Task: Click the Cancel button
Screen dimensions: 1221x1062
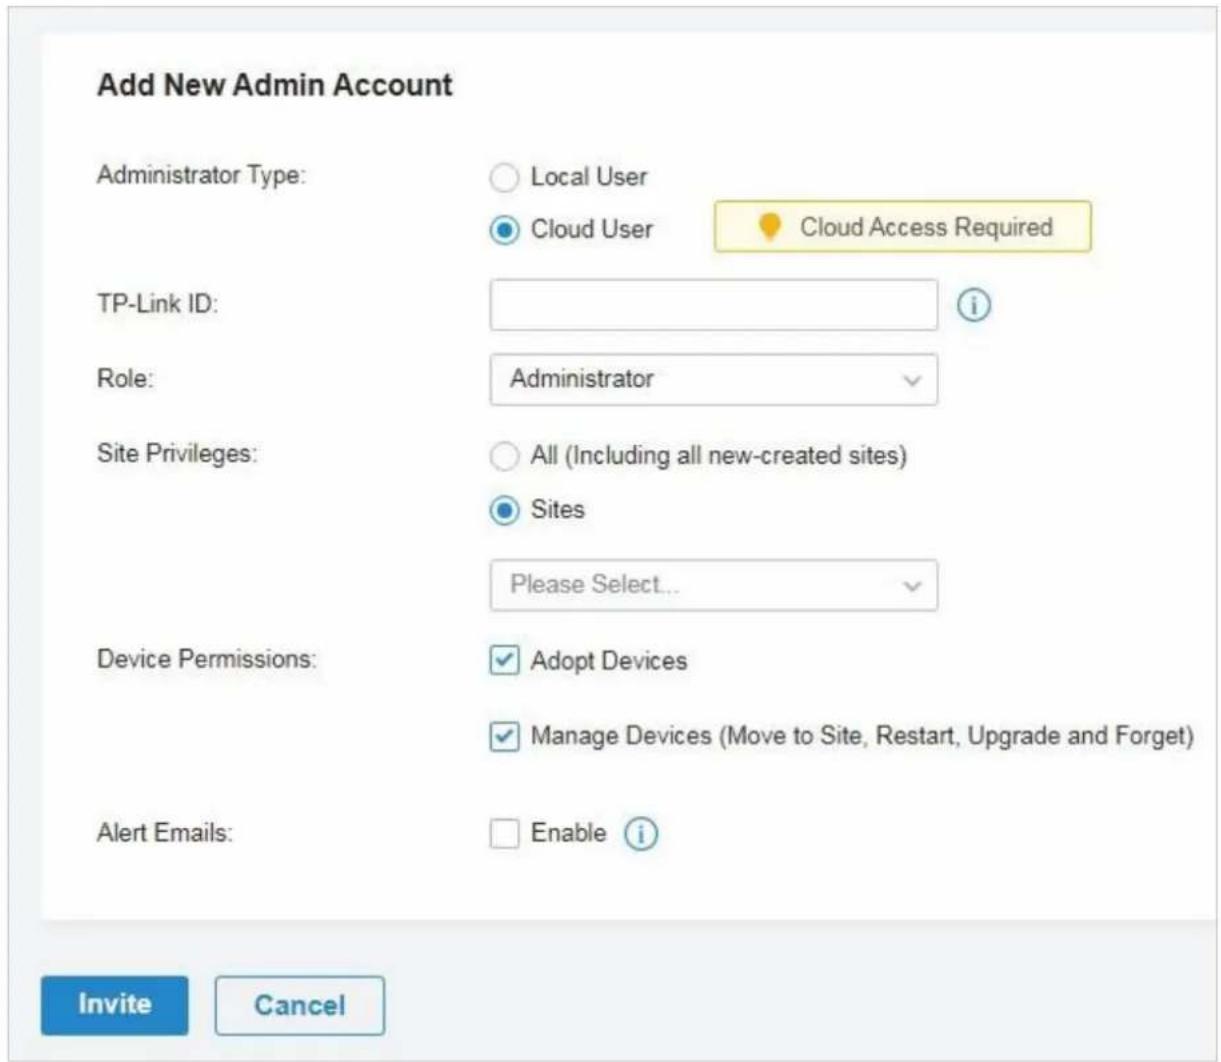Action: [299, 1005]
